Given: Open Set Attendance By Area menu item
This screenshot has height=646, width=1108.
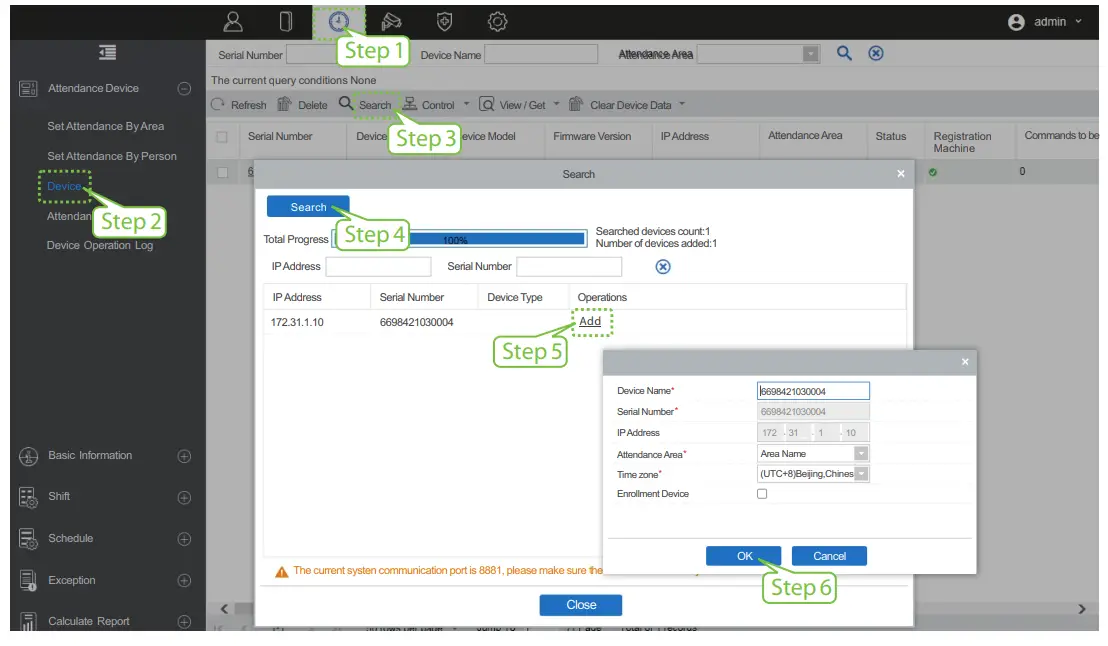Looking at the screenshot, I should tap(105, 126).
